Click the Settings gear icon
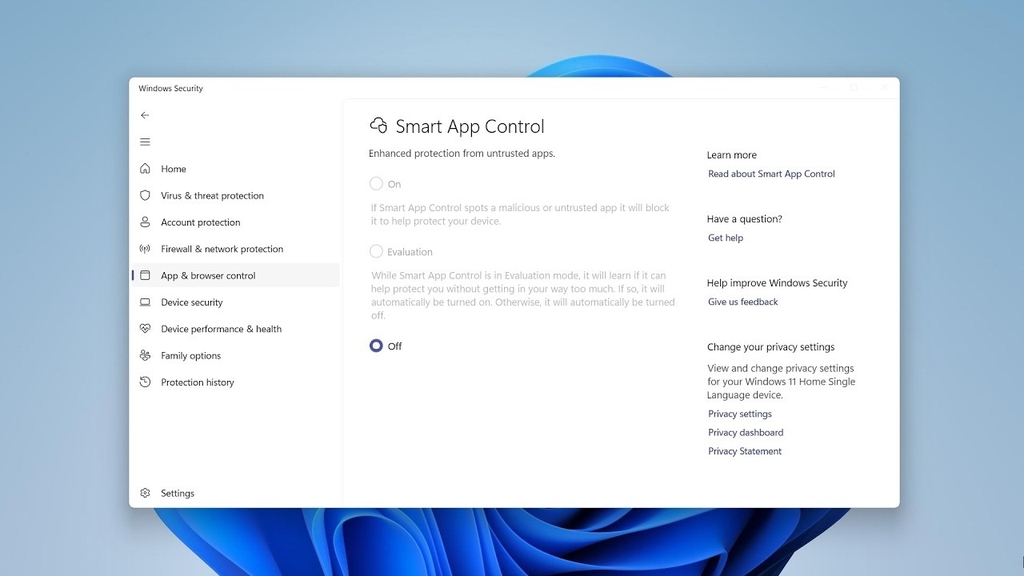The image size is (1024, 576). [x=145, y=493]
